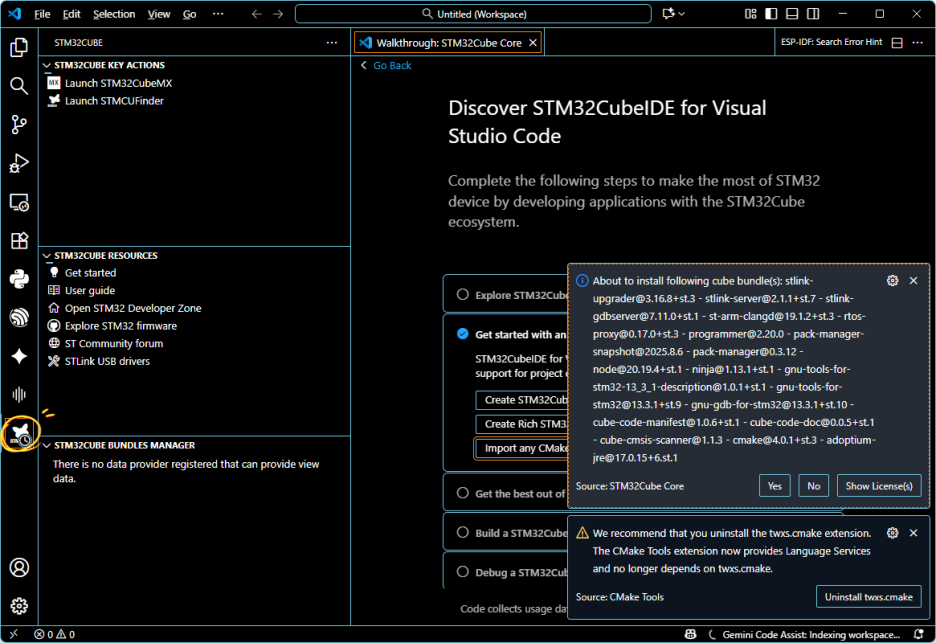Dismiss the twxs.cmake recommendation notification
The height and width of the screenshot is (643, 936).
tap(913, 533)
